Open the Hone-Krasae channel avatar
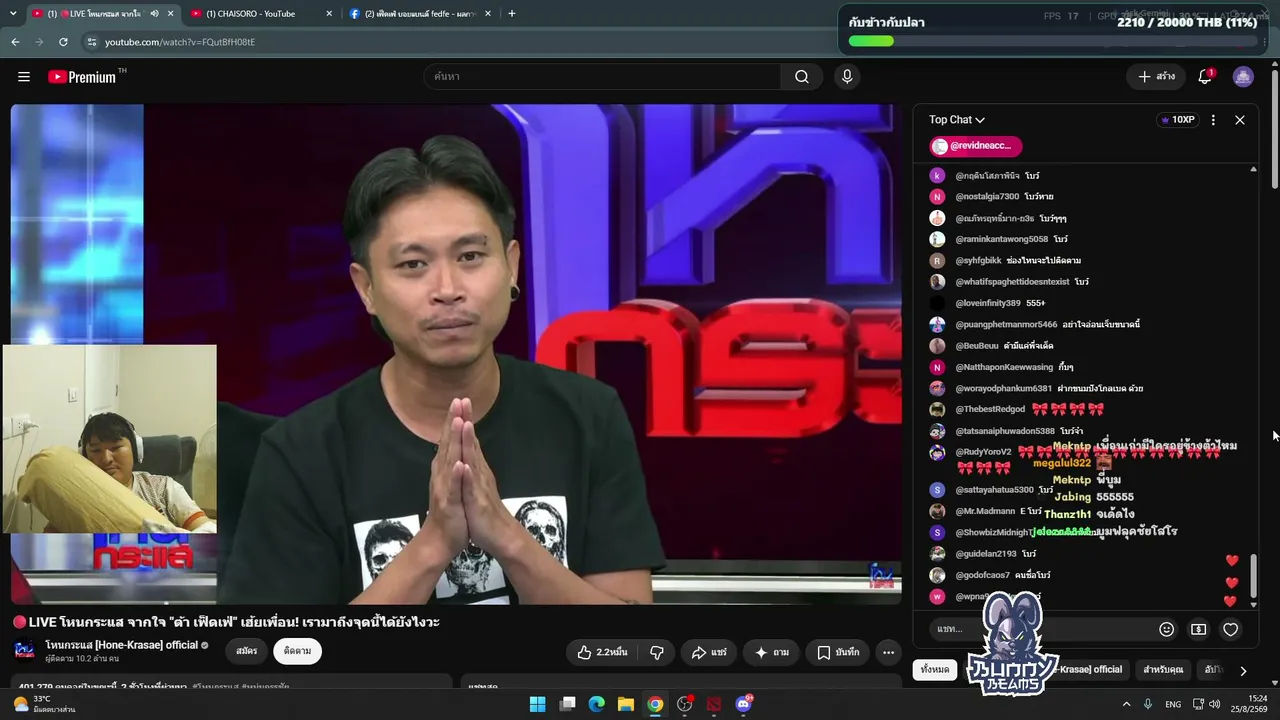The image size is (1280, 720). click(x=24, y=651)
